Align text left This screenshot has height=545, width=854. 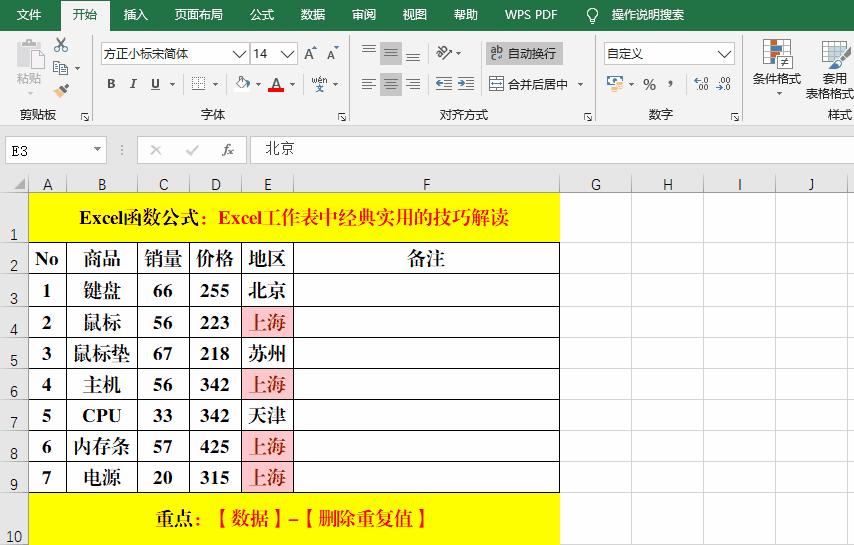pyautogui.click(x=369, y=84)
